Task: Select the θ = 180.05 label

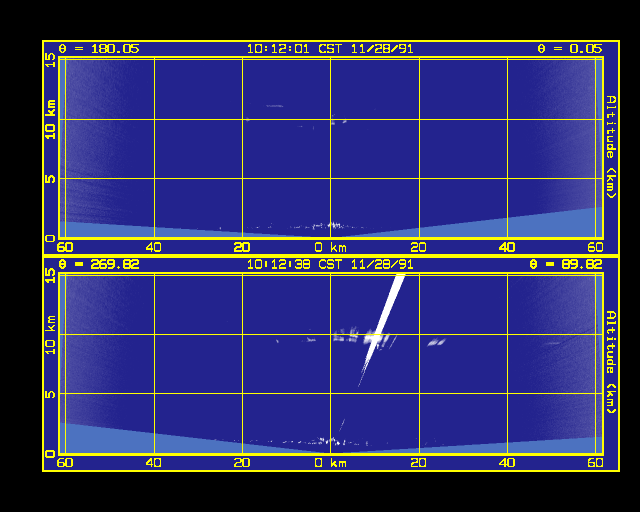Action: [99, 49]
